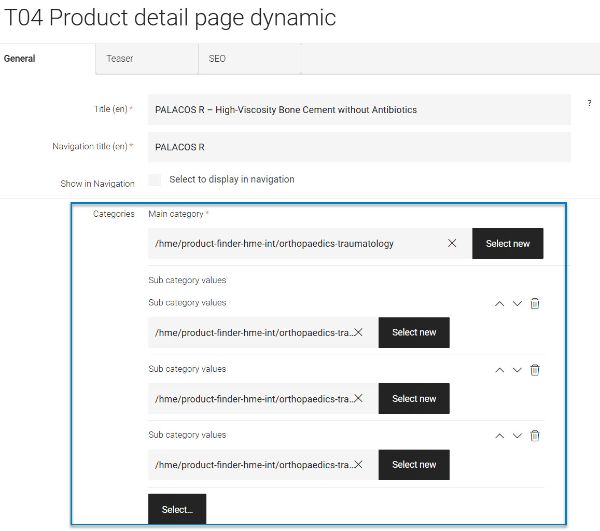
Task: Clear the third sub category path
Action: point(358,464)
